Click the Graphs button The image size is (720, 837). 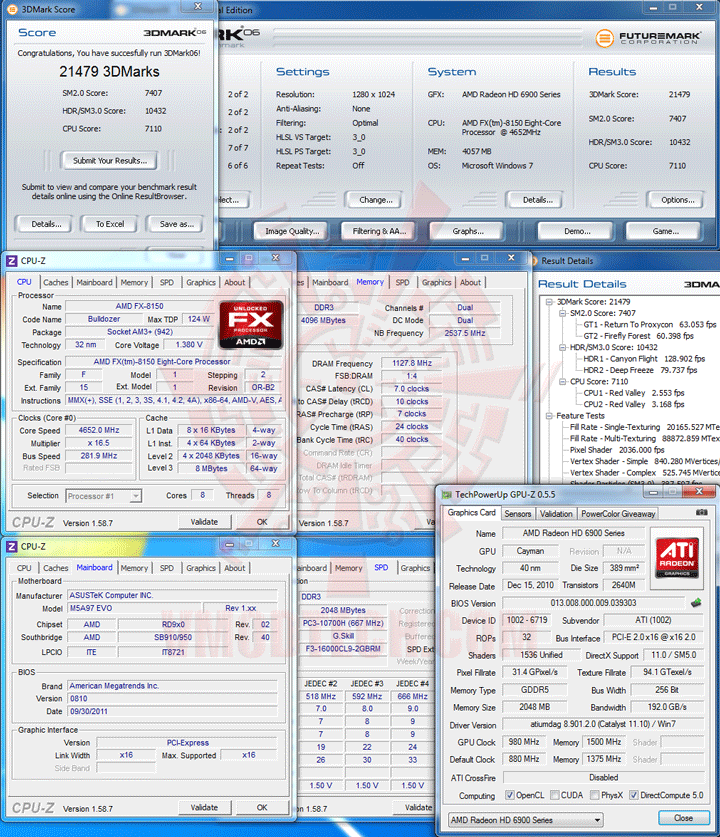pos(468,231)
